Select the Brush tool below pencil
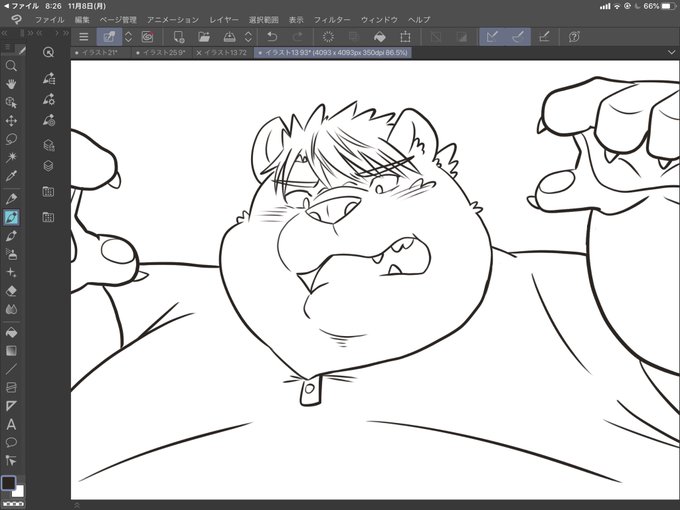The height and width of the screenshot is (510, 680). (11, 236)
